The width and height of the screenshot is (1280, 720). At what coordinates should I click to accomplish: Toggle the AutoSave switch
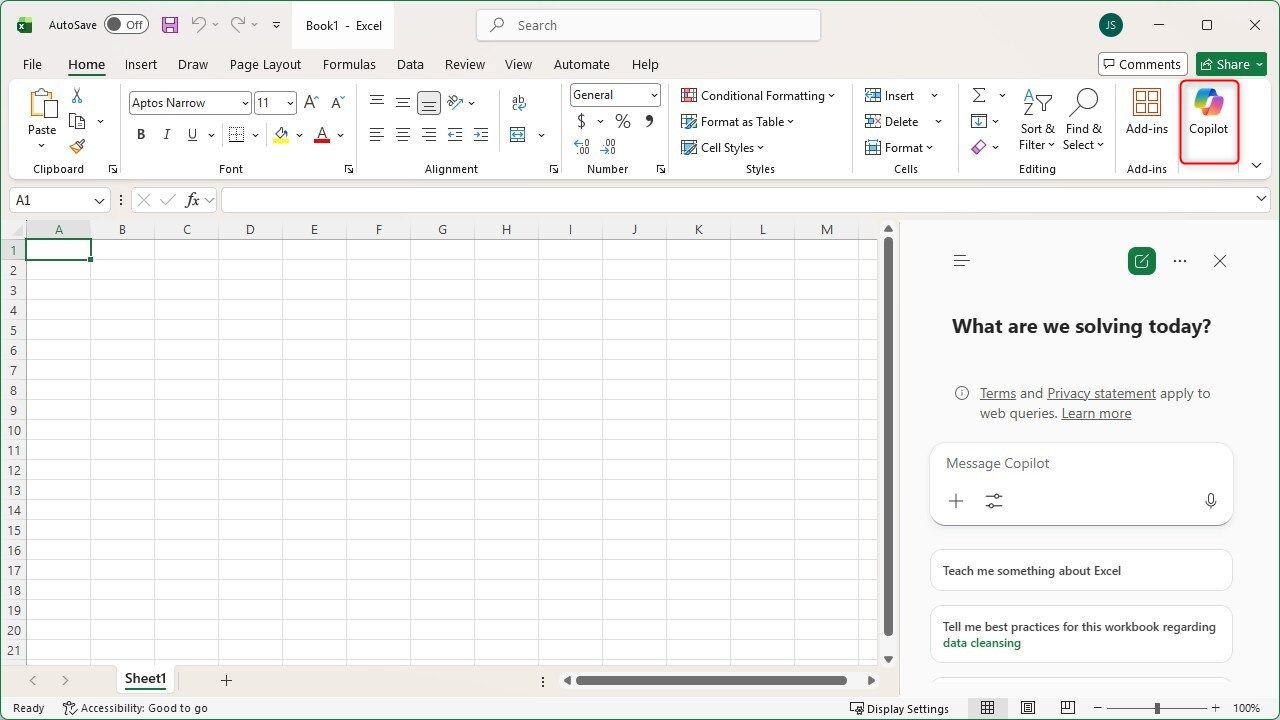pos(126,25)
